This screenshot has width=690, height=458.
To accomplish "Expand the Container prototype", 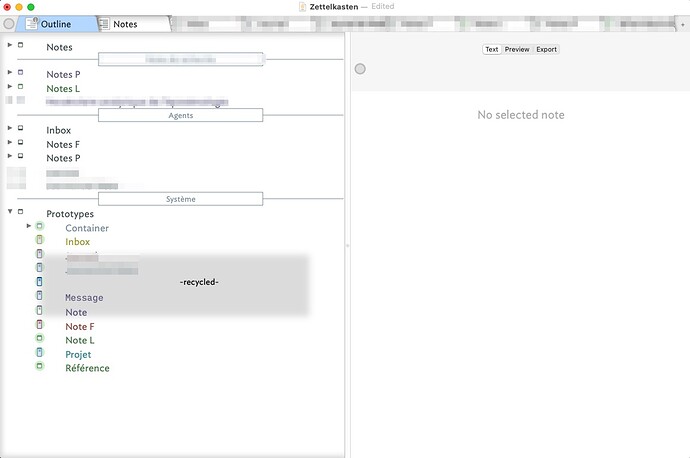I will point(29,226).
